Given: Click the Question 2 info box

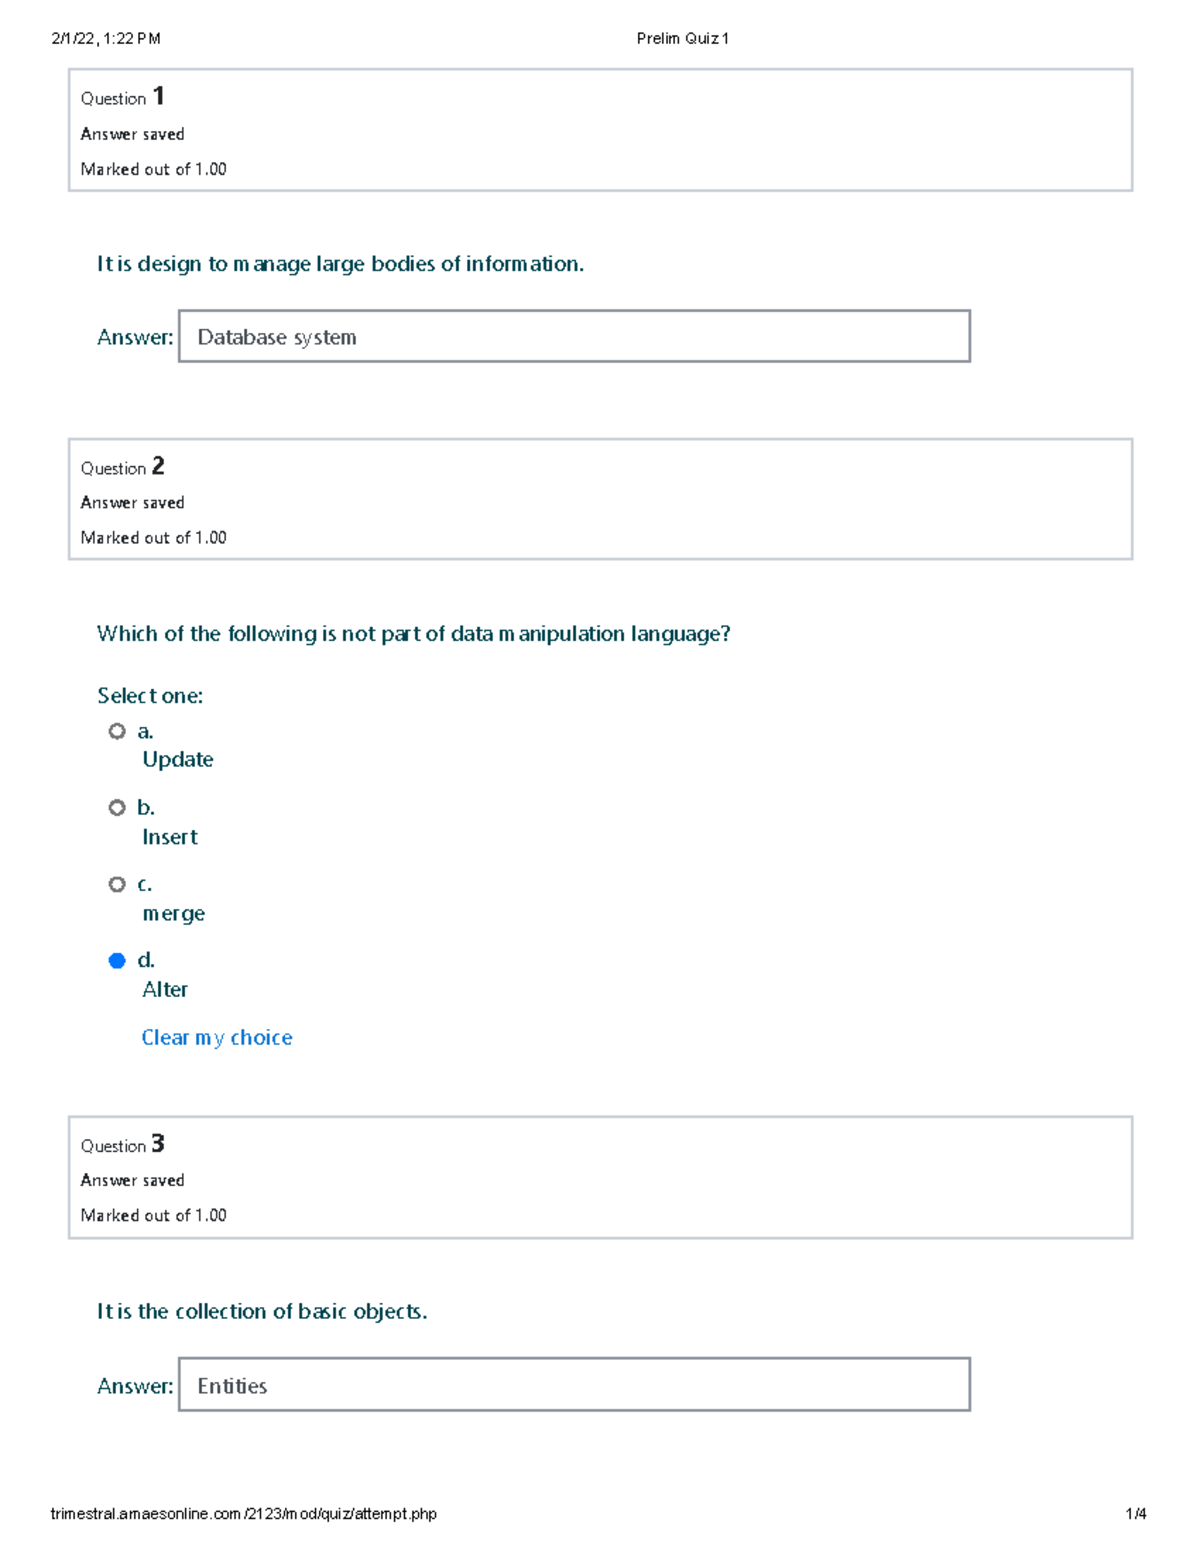Looking at the screenshot, I should [600, 500].
